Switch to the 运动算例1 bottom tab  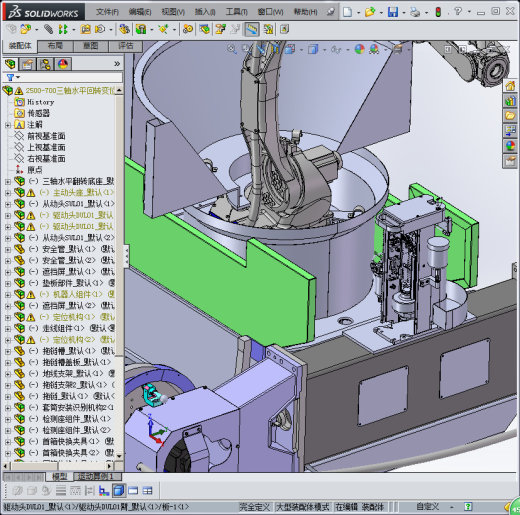pos(96,476)
